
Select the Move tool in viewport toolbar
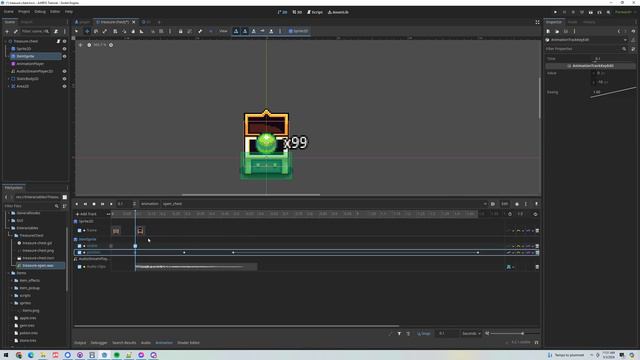[87, 31]
